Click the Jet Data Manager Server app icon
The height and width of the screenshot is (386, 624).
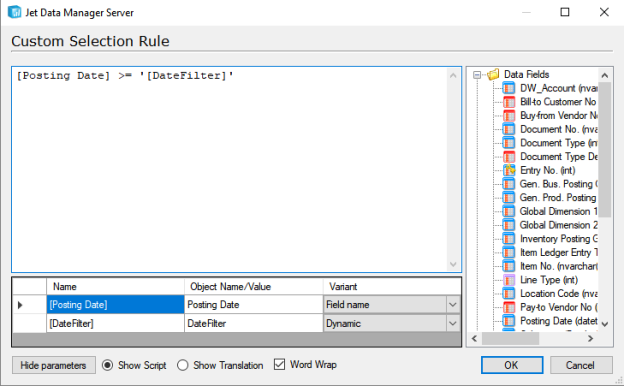pyautogui.click(x=14, y=12)
